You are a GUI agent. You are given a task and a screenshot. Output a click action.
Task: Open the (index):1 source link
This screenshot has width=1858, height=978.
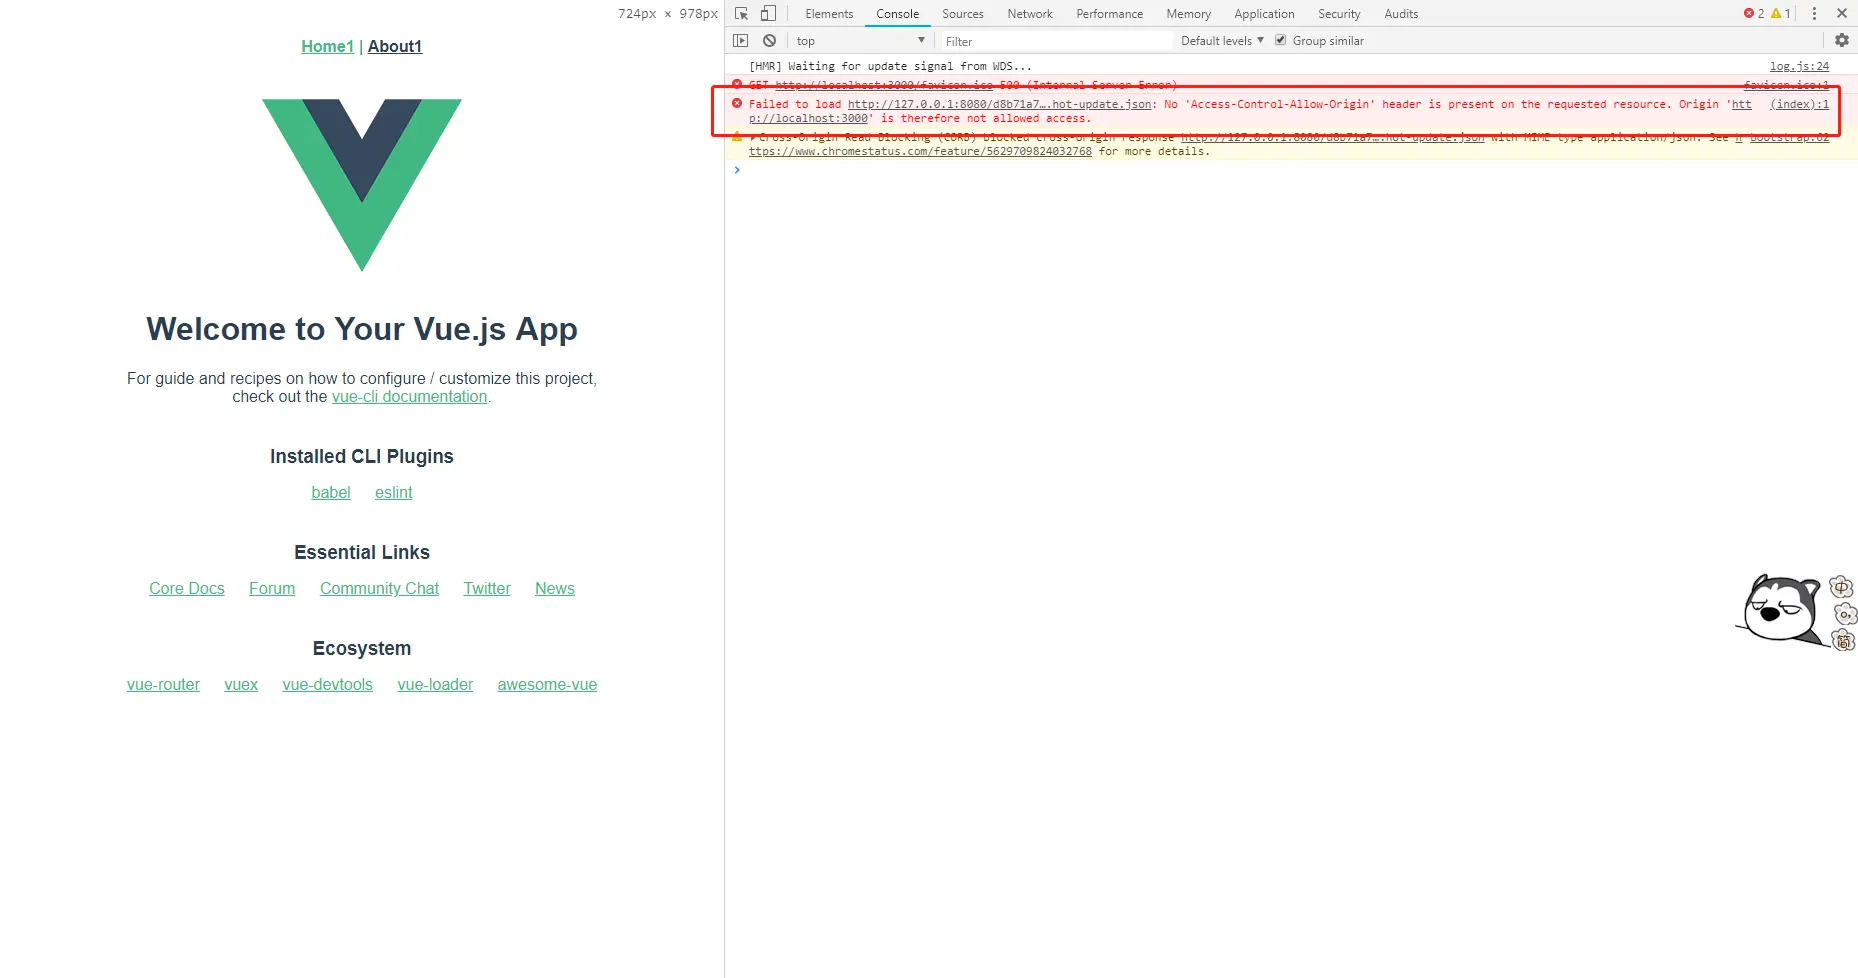click(1799, 104)
